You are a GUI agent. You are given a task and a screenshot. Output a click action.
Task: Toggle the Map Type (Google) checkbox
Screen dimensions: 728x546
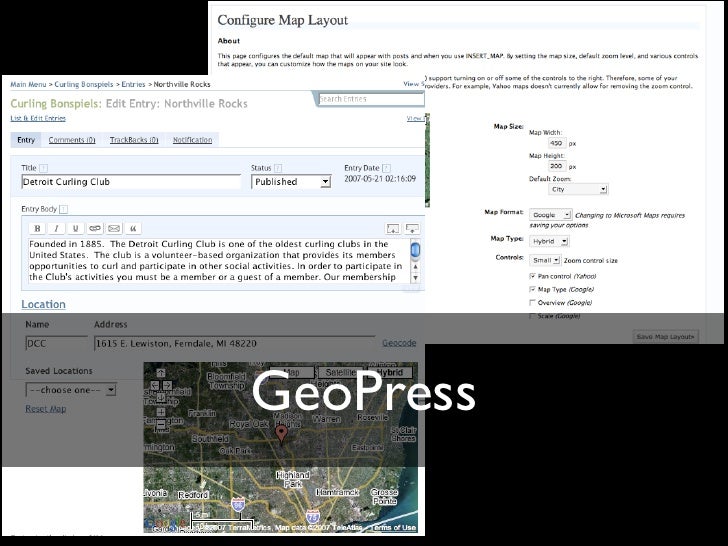click(533, 289)
